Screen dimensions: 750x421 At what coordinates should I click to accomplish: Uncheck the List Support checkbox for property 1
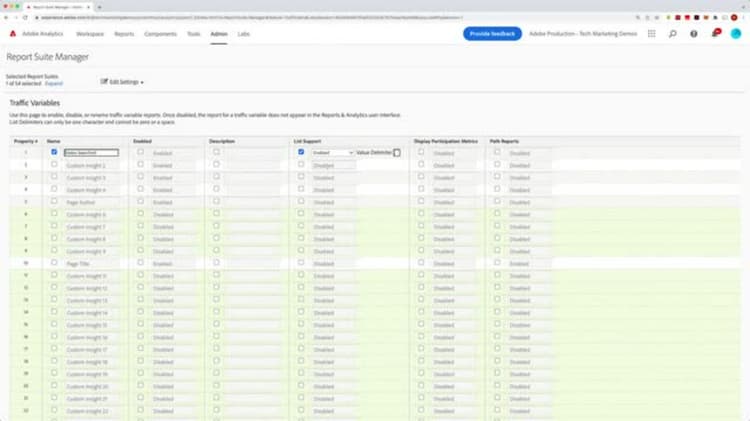tap(301, 152)
